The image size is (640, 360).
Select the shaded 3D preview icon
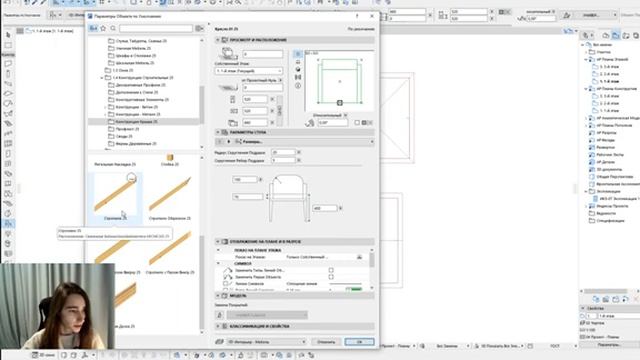pos(298,69)
